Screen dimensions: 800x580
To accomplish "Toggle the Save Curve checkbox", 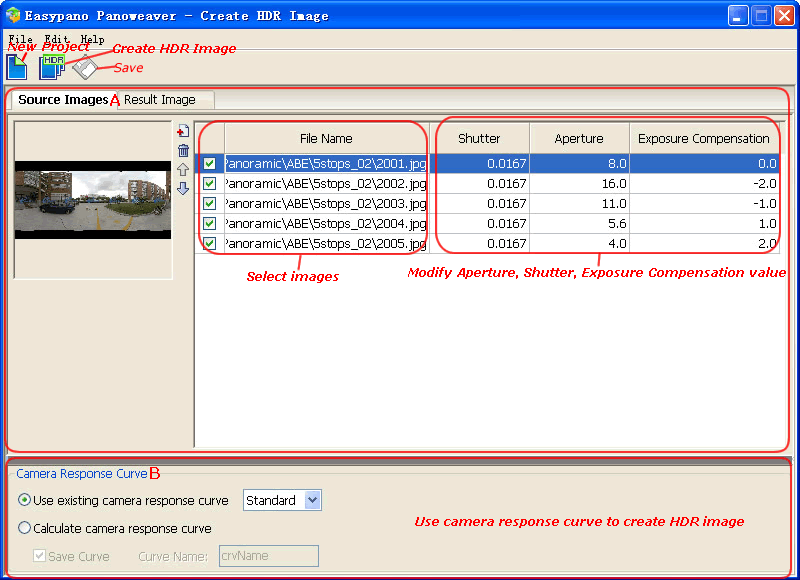I will [x=39, y=556].
